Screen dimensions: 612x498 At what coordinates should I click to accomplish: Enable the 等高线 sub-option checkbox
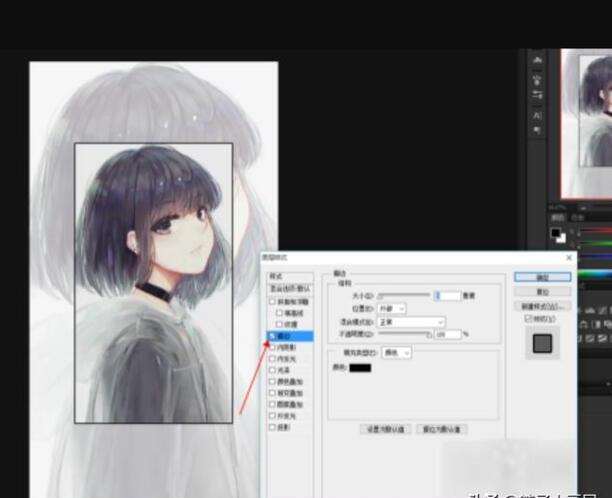pos(279,313)
